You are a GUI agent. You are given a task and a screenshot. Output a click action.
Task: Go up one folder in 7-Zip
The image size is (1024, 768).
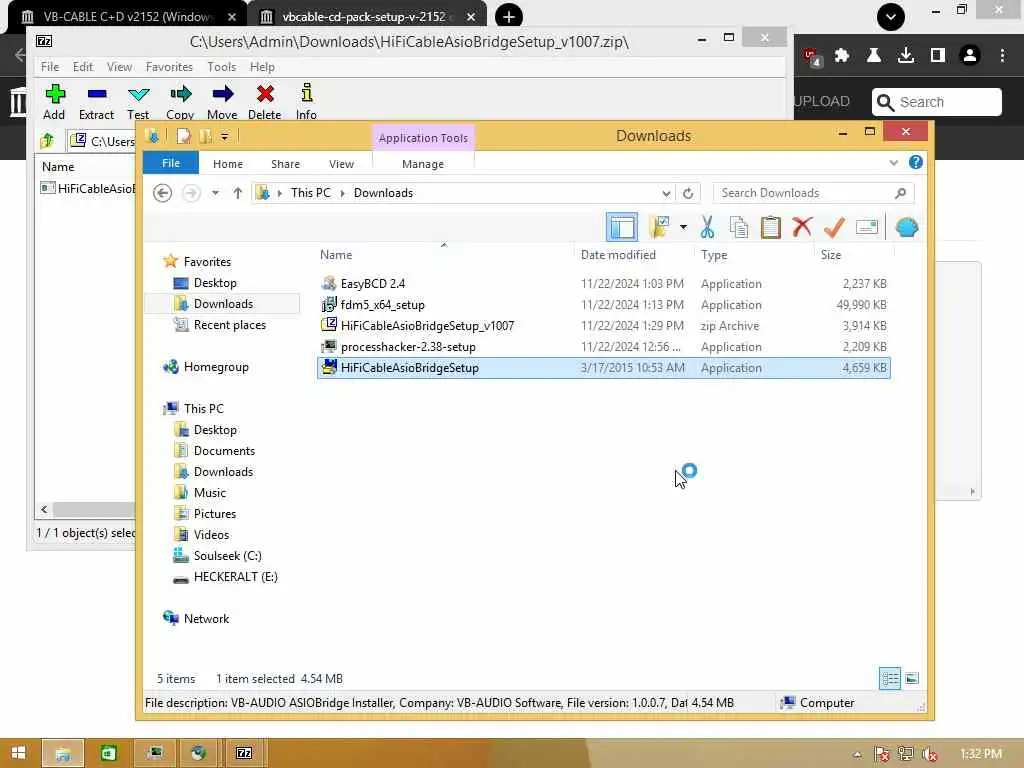click(46, 140)
